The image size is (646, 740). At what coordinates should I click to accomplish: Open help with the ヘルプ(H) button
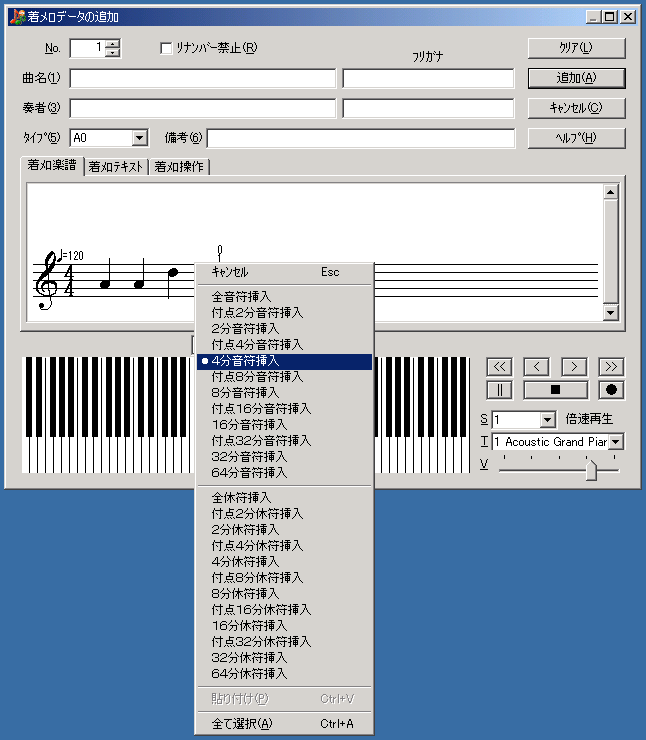[x=577, y=138]
